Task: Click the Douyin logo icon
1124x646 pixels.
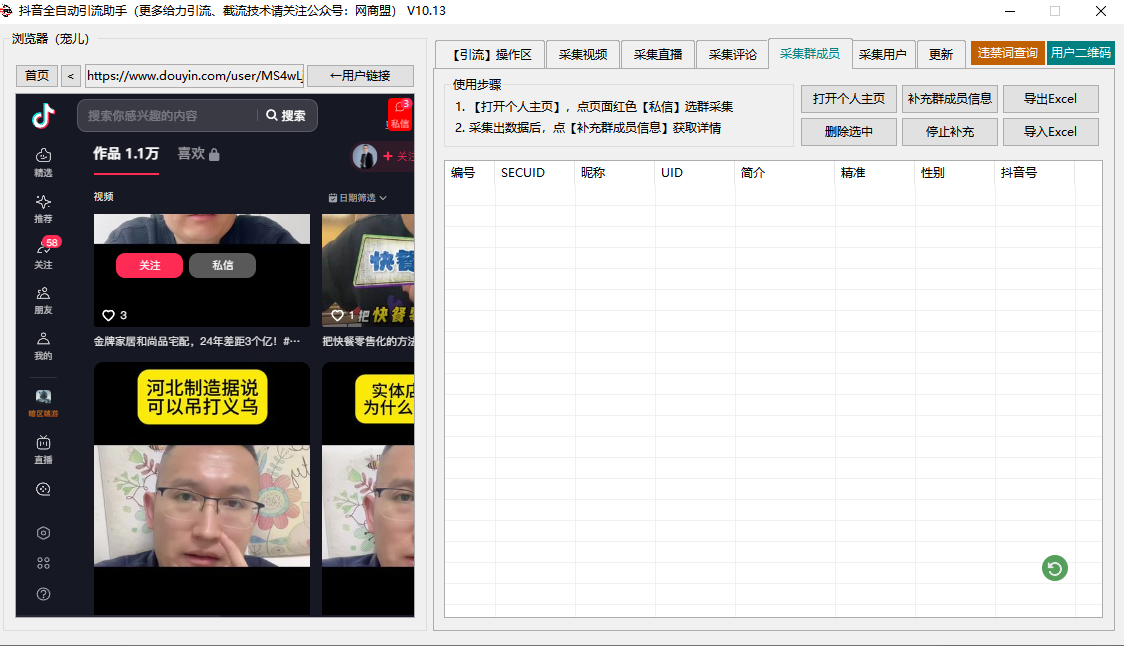Action: (43, 116)
